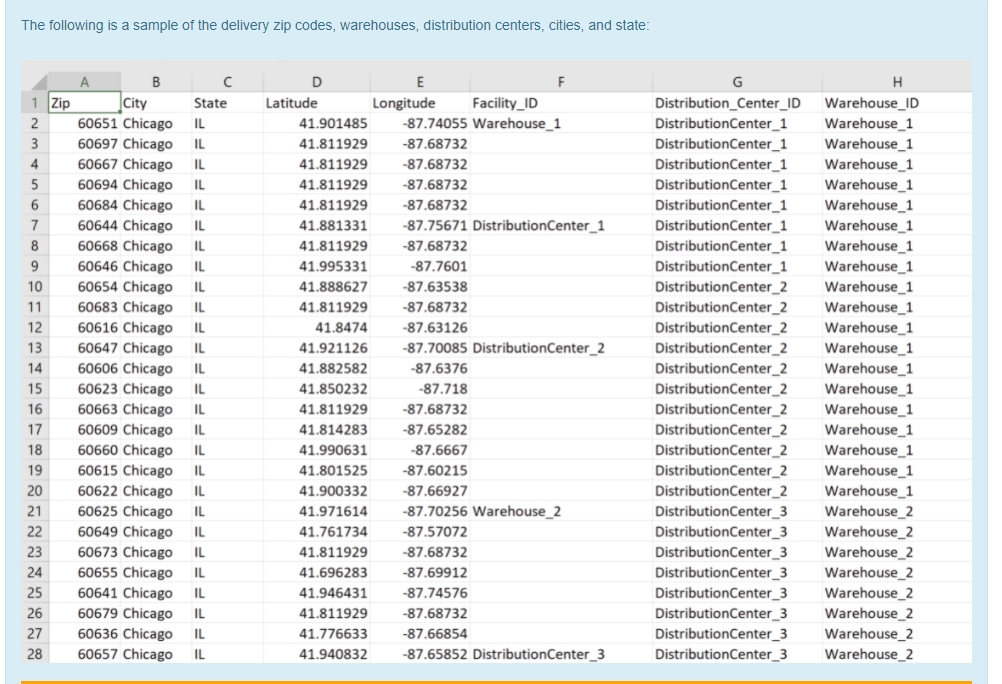Click DistributionCenter_1 in Facility_ID column

click(x=561, y=226)
